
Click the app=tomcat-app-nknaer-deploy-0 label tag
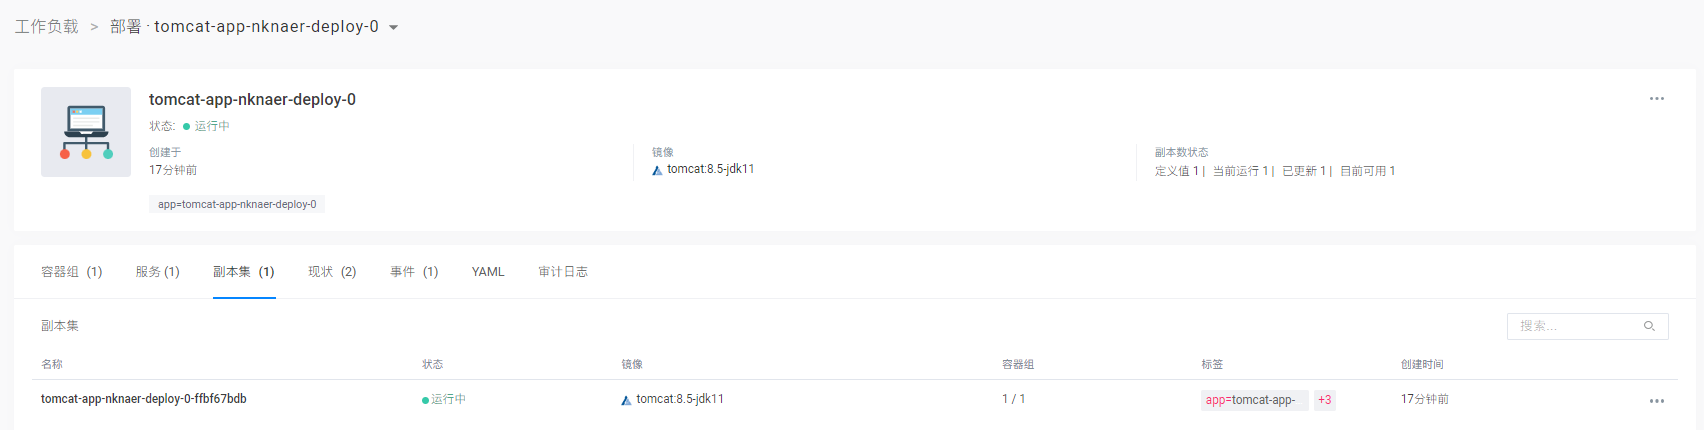pos(237,204)
